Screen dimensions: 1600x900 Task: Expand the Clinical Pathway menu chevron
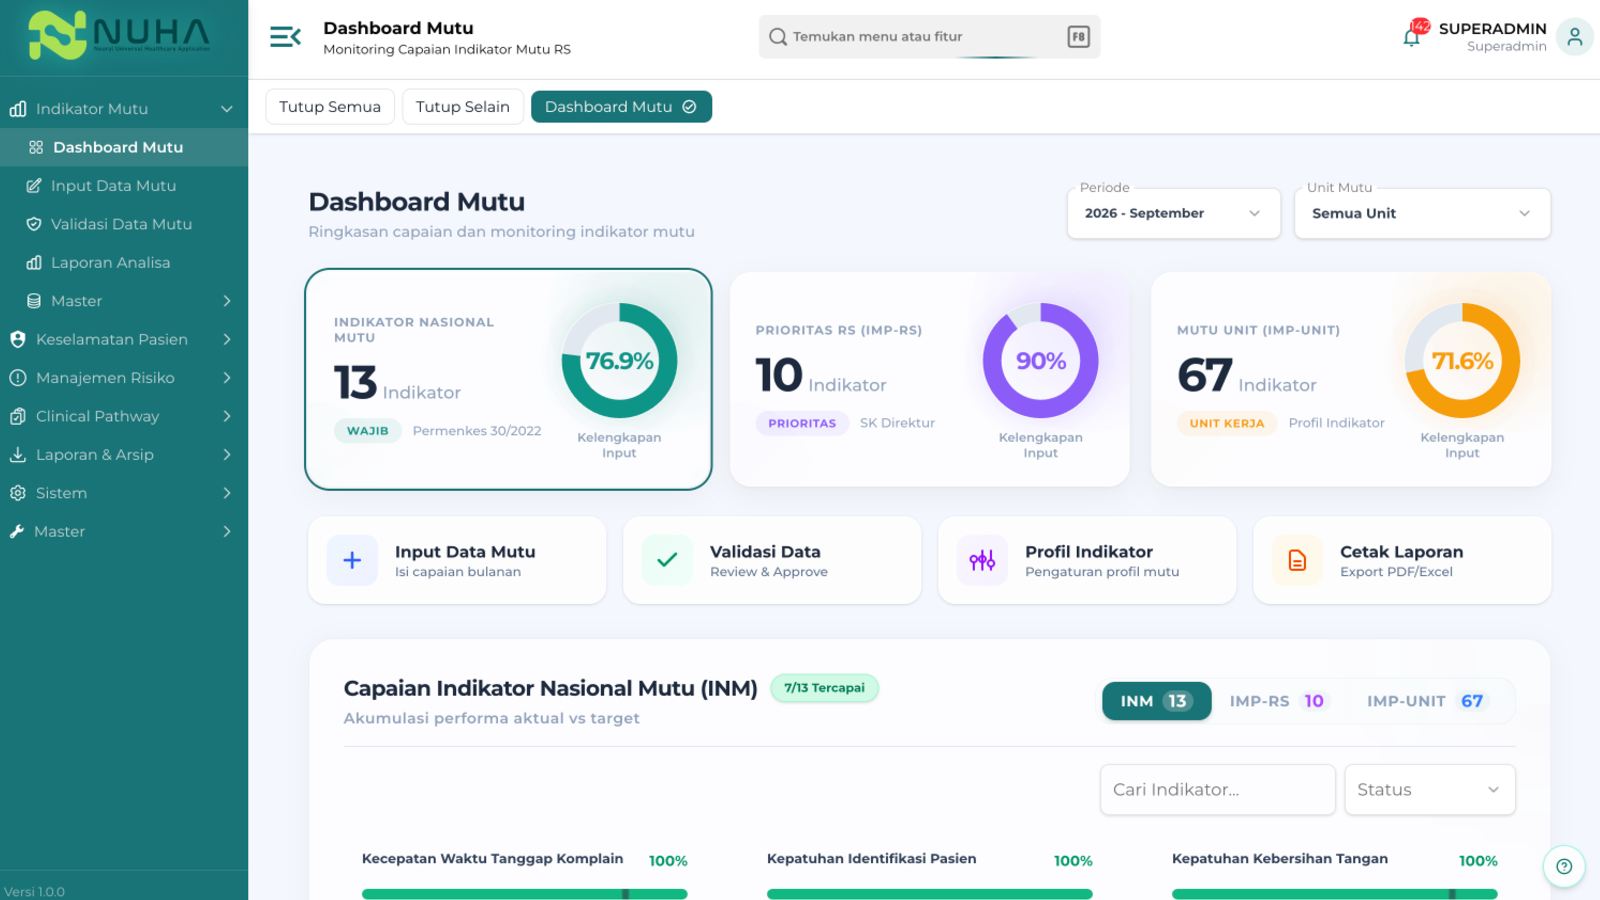pyautogui.click(x=227, y=416)
